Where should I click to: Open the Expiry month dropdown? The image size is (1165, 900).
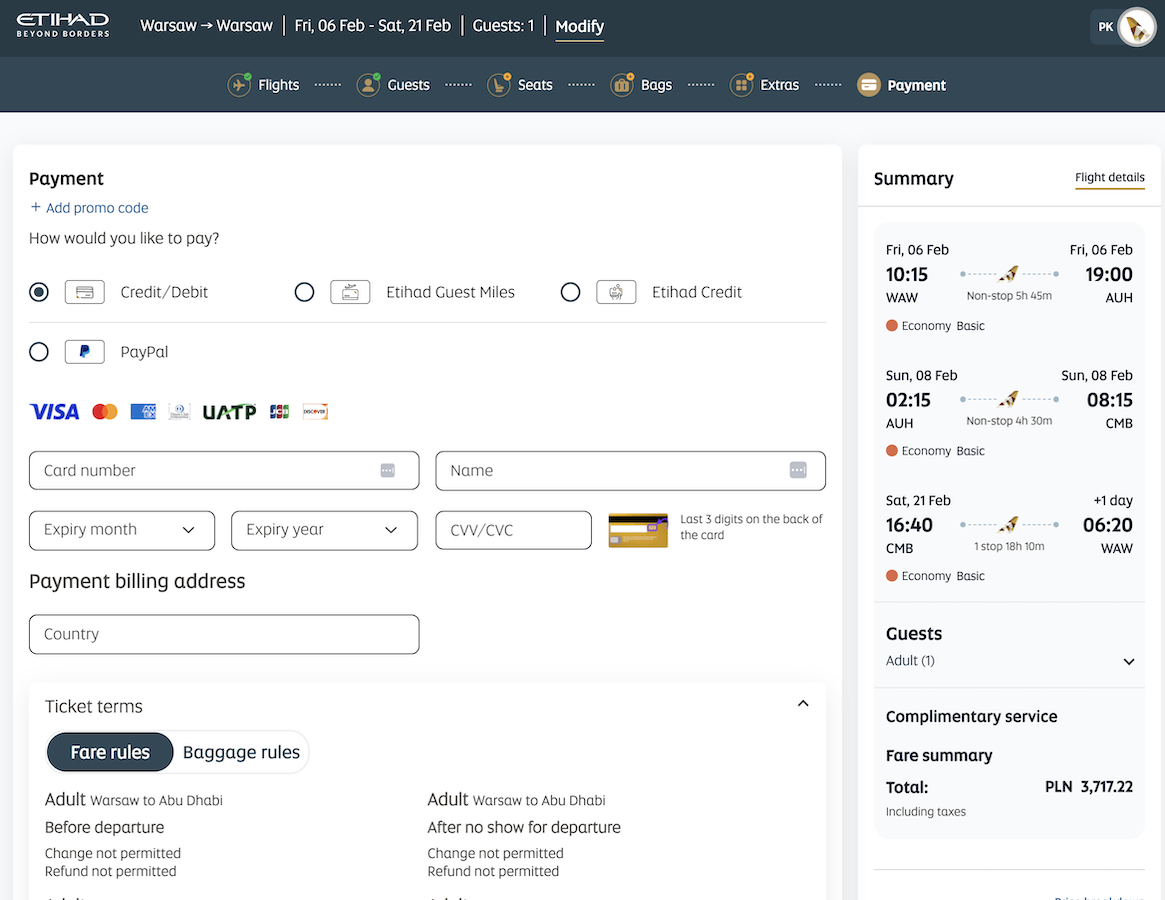pyautogui.click(x=122, y=530)
